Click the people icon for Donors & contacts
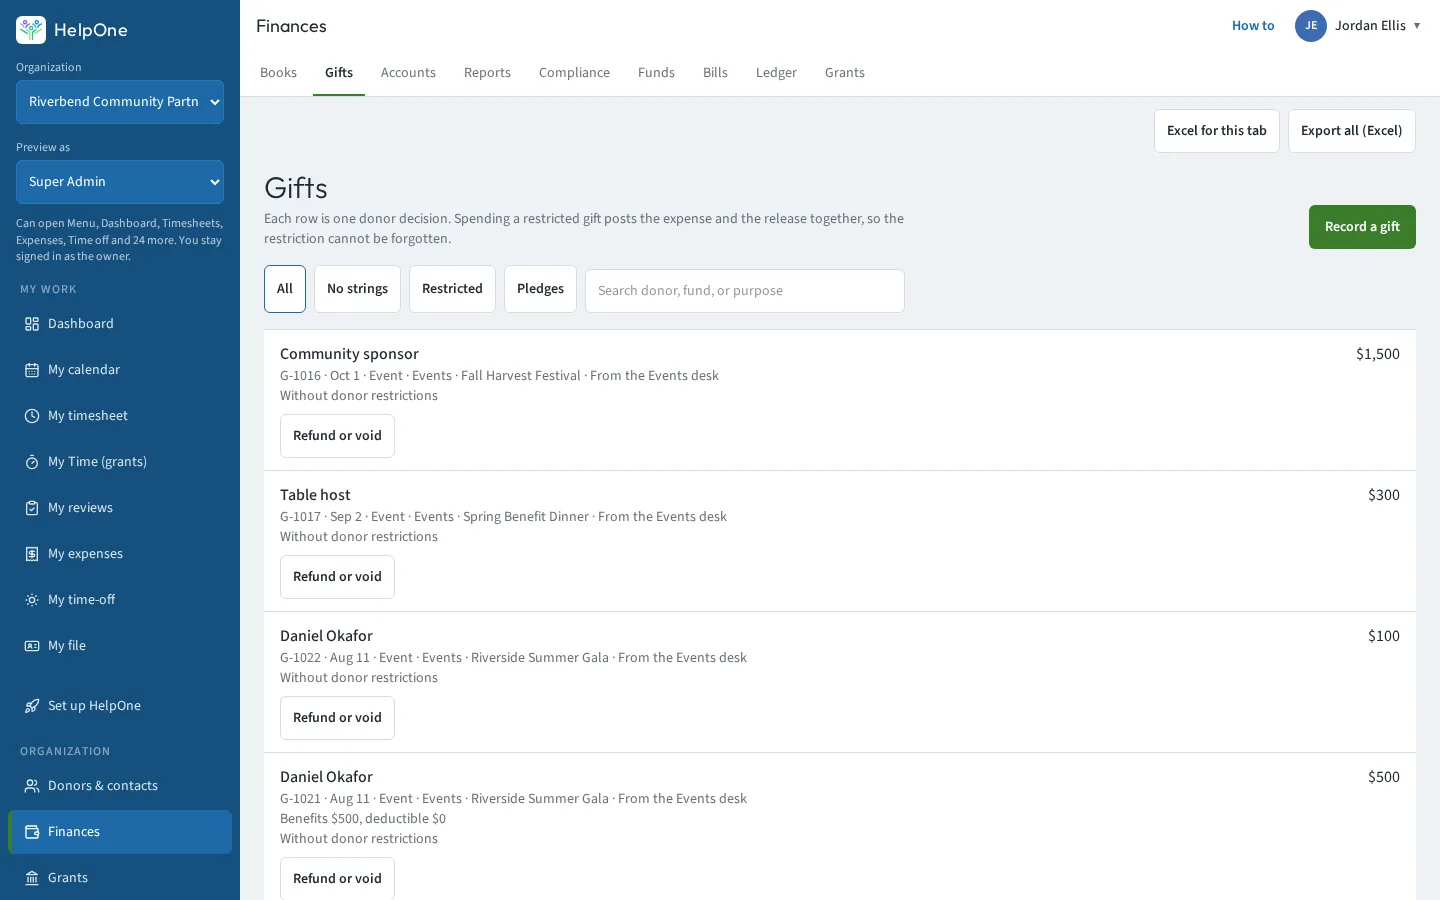 [x=32, y=786]
